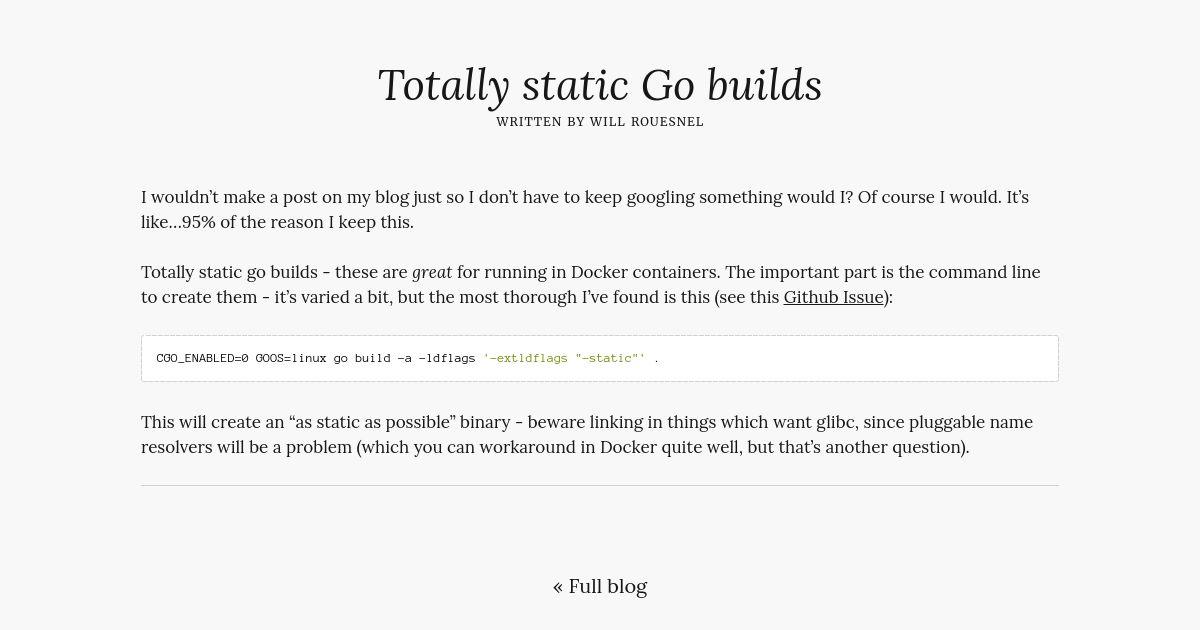Screen dimensions: 1200x630
Task: Click the green '-extldflags "-static"' string
Action: [x=564, y=358]
